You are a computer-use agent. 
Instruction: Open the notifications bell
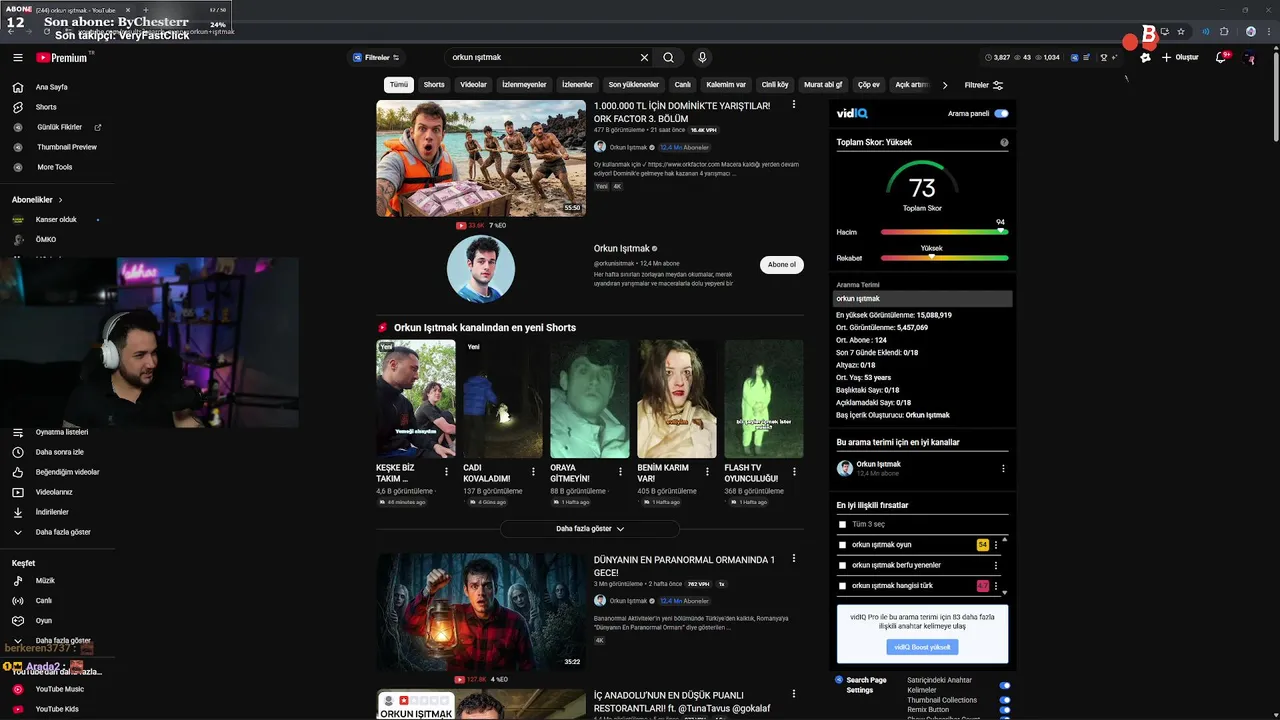tap(1221, 58)
